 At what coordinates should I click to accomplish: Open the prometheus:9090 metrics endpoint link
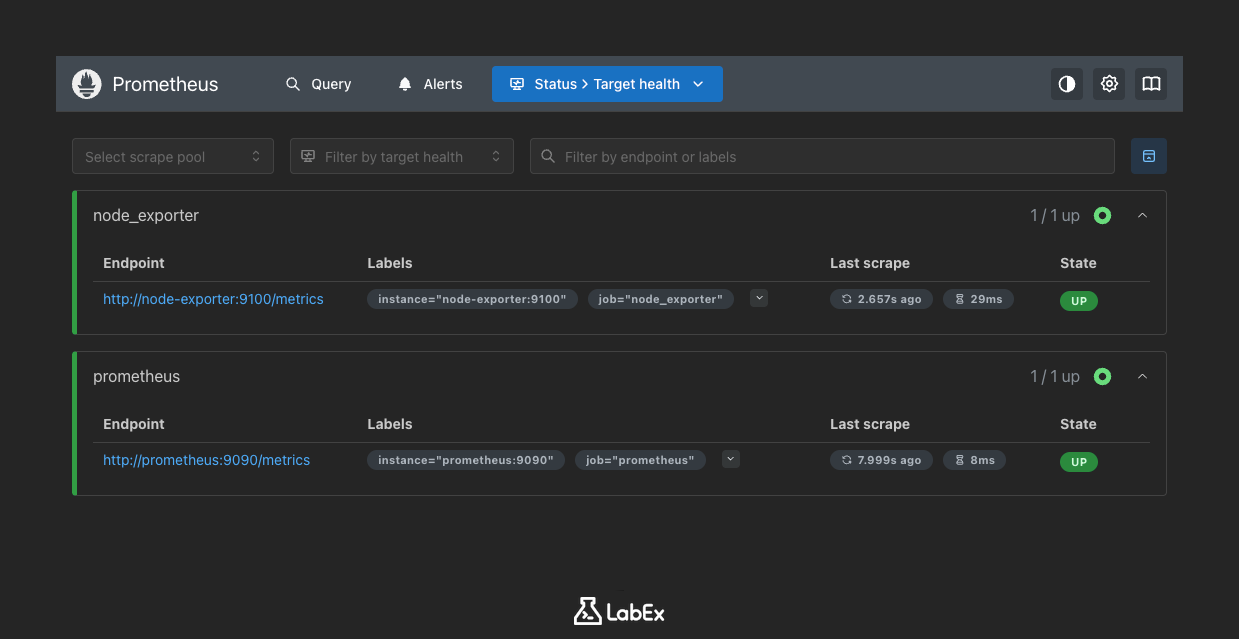pos(206,460)
